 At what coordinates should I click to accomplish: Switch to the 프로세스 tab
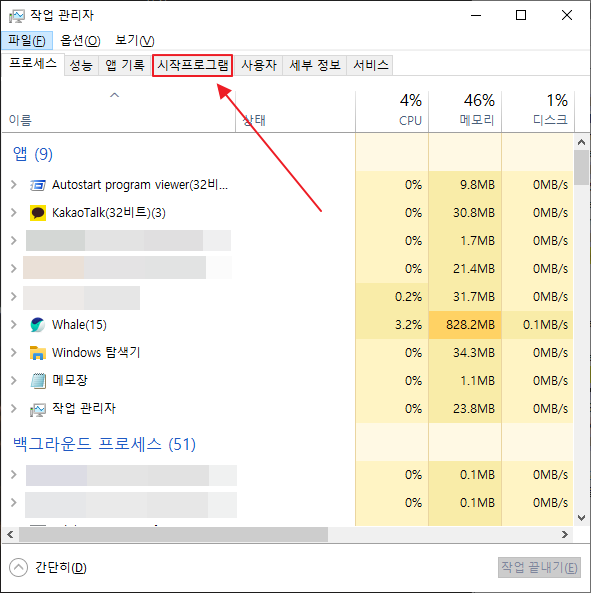(x=33, y=64)
